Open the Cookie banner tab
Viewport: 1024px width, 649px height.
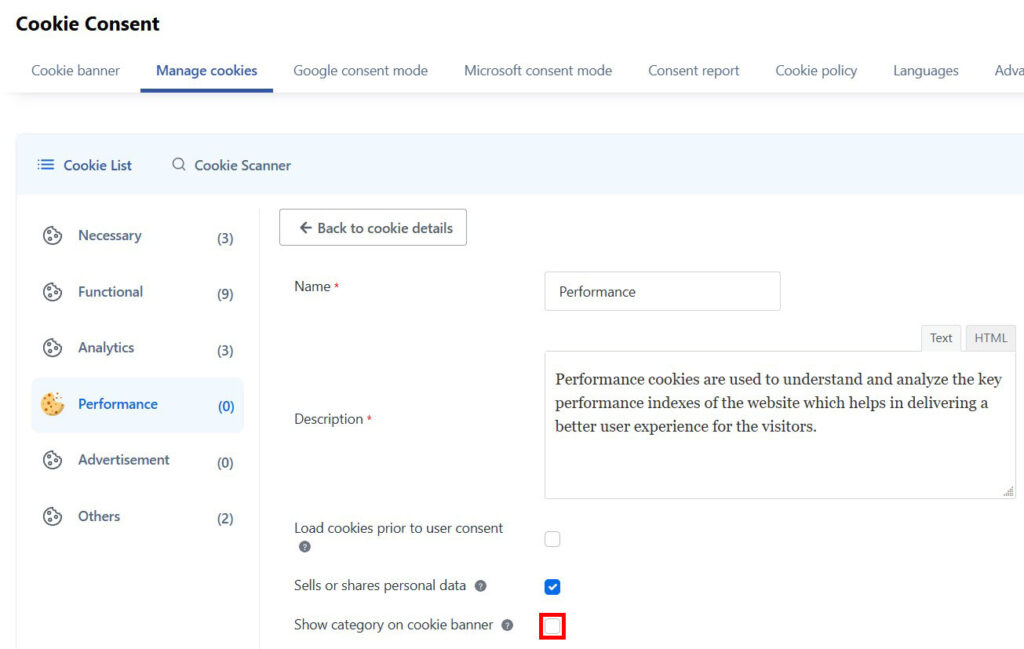(x=75, y=71)
